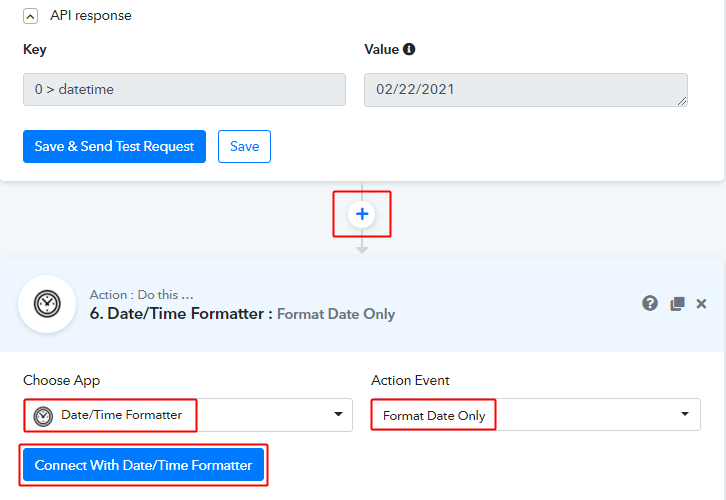Click Connect With Date/Time Formatter
726x500 pixels.
144,465
